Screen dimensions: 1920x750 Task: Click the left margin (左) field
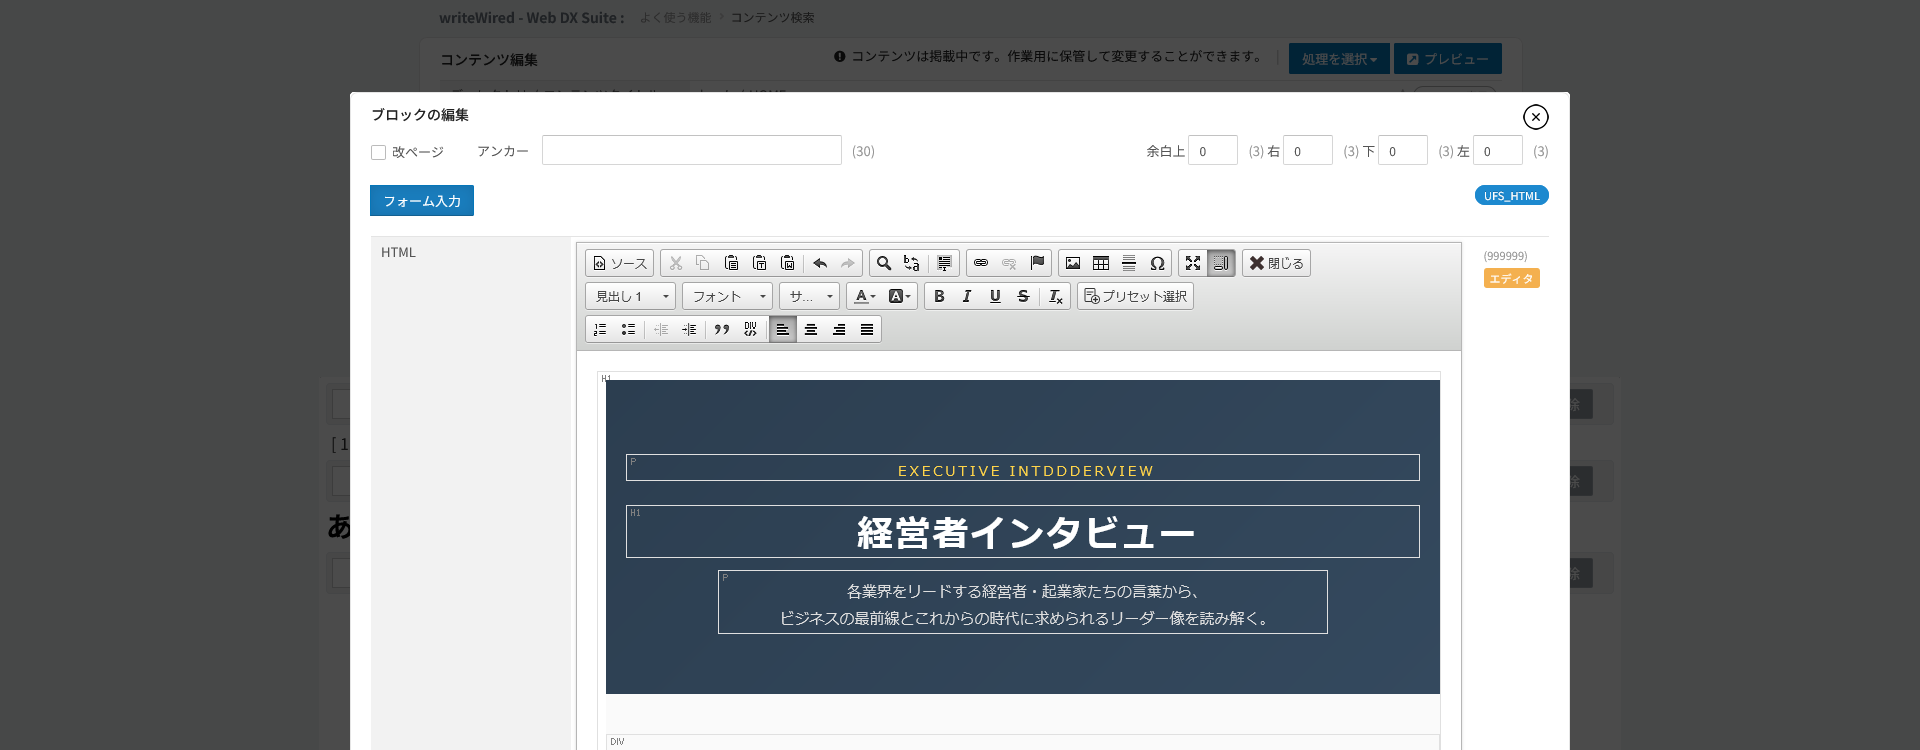click(1498, 150)
